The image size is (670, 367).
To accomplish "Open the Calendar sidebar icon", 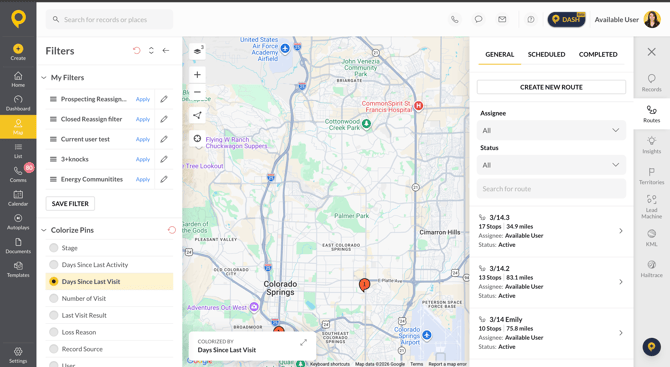I will [18, 195].
